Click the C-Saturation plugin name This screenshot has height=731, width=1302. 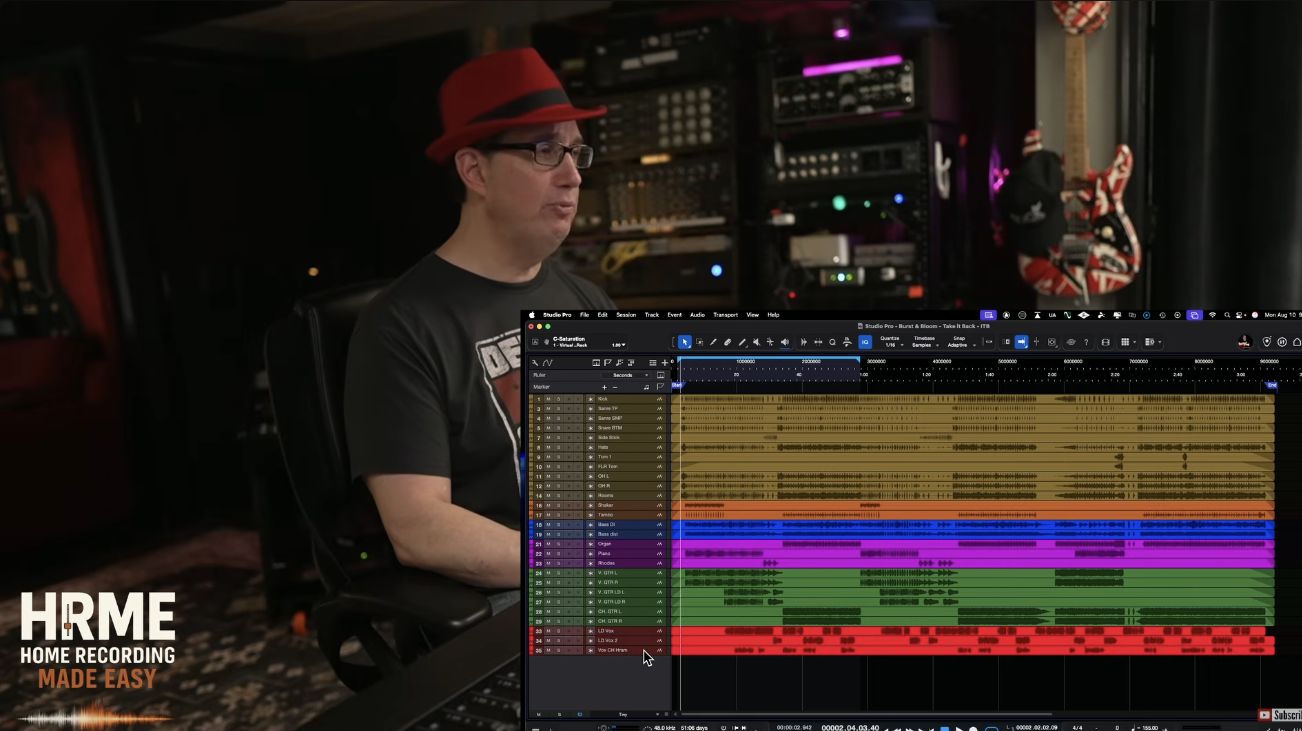[569, 339]
